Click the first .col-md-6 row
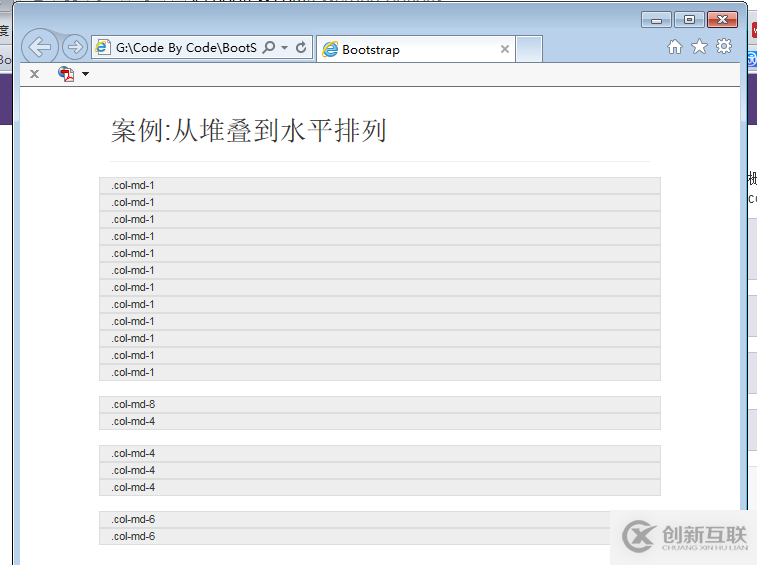Image resolution: width=757 pixels, height=565 pixels. (x=380, y=520)
